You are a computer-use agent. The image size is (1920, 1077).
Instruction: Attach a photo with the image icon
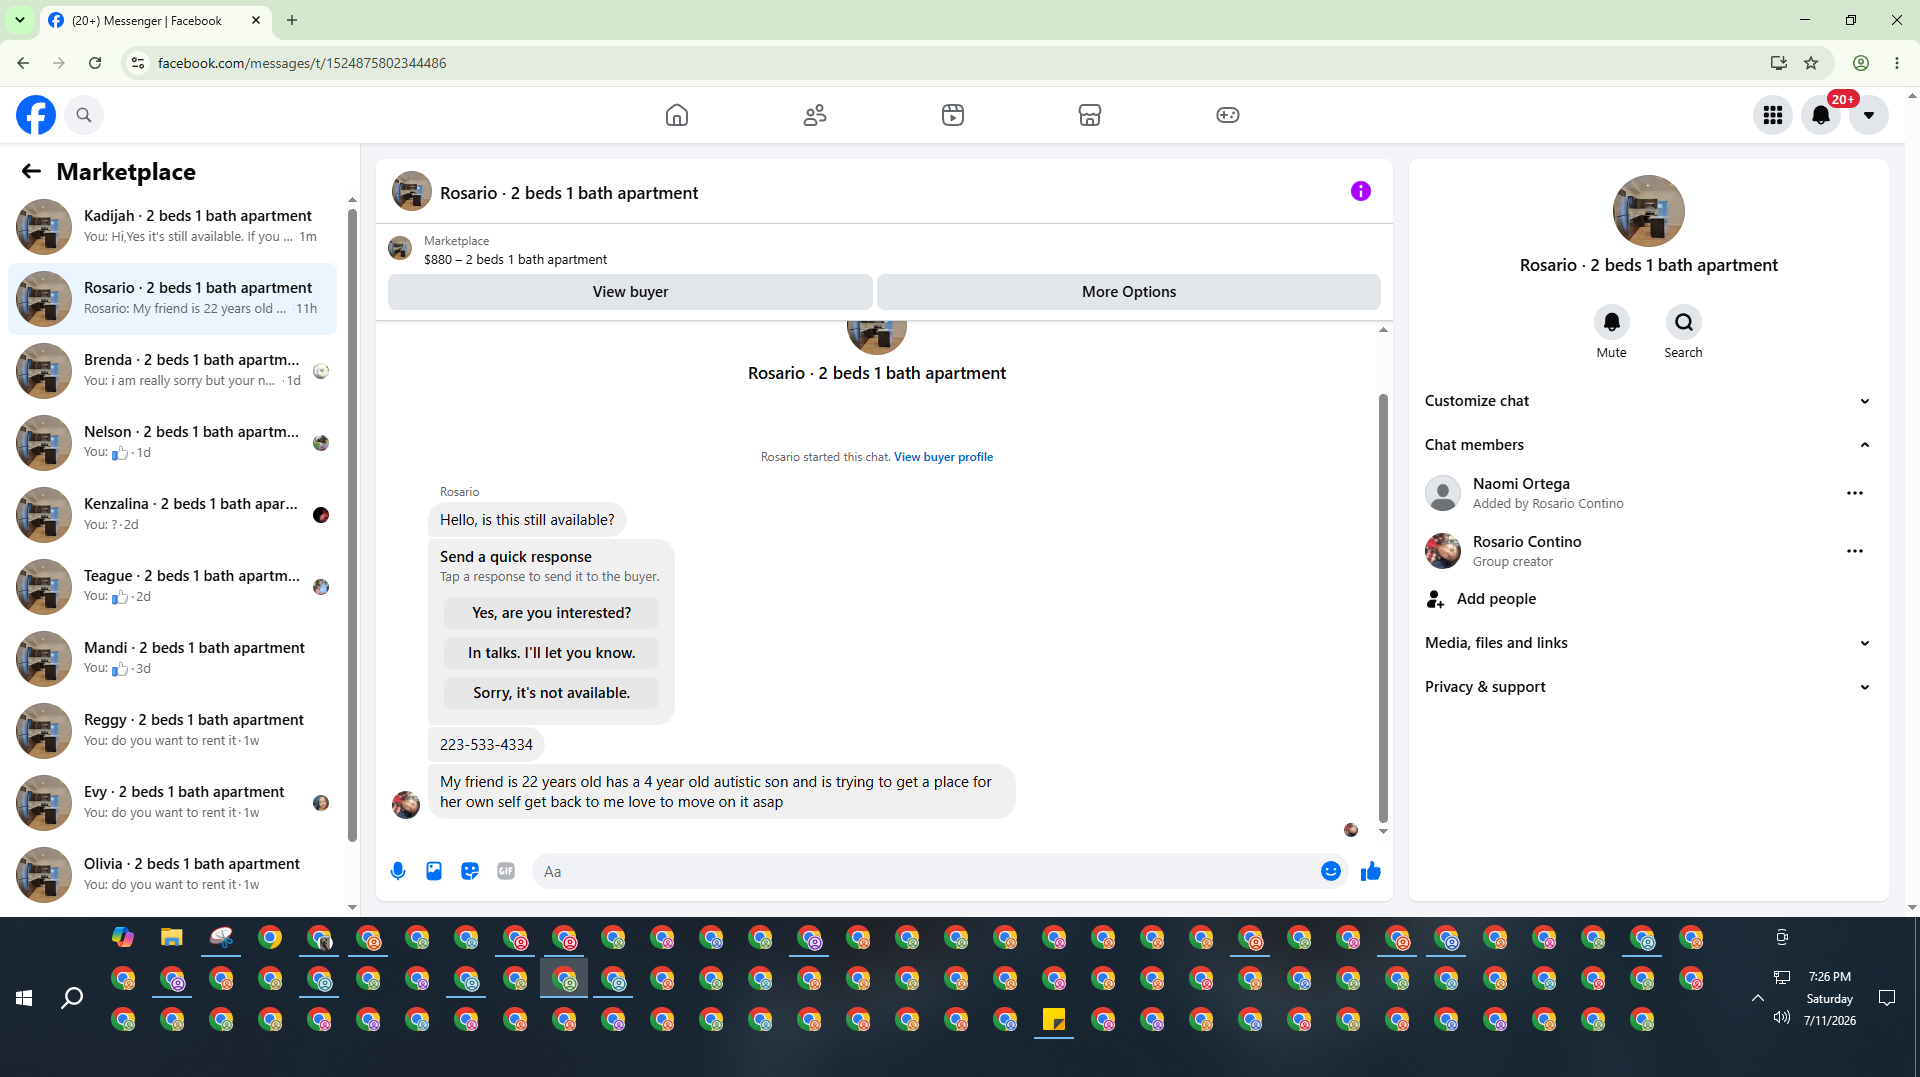[434, 871]
